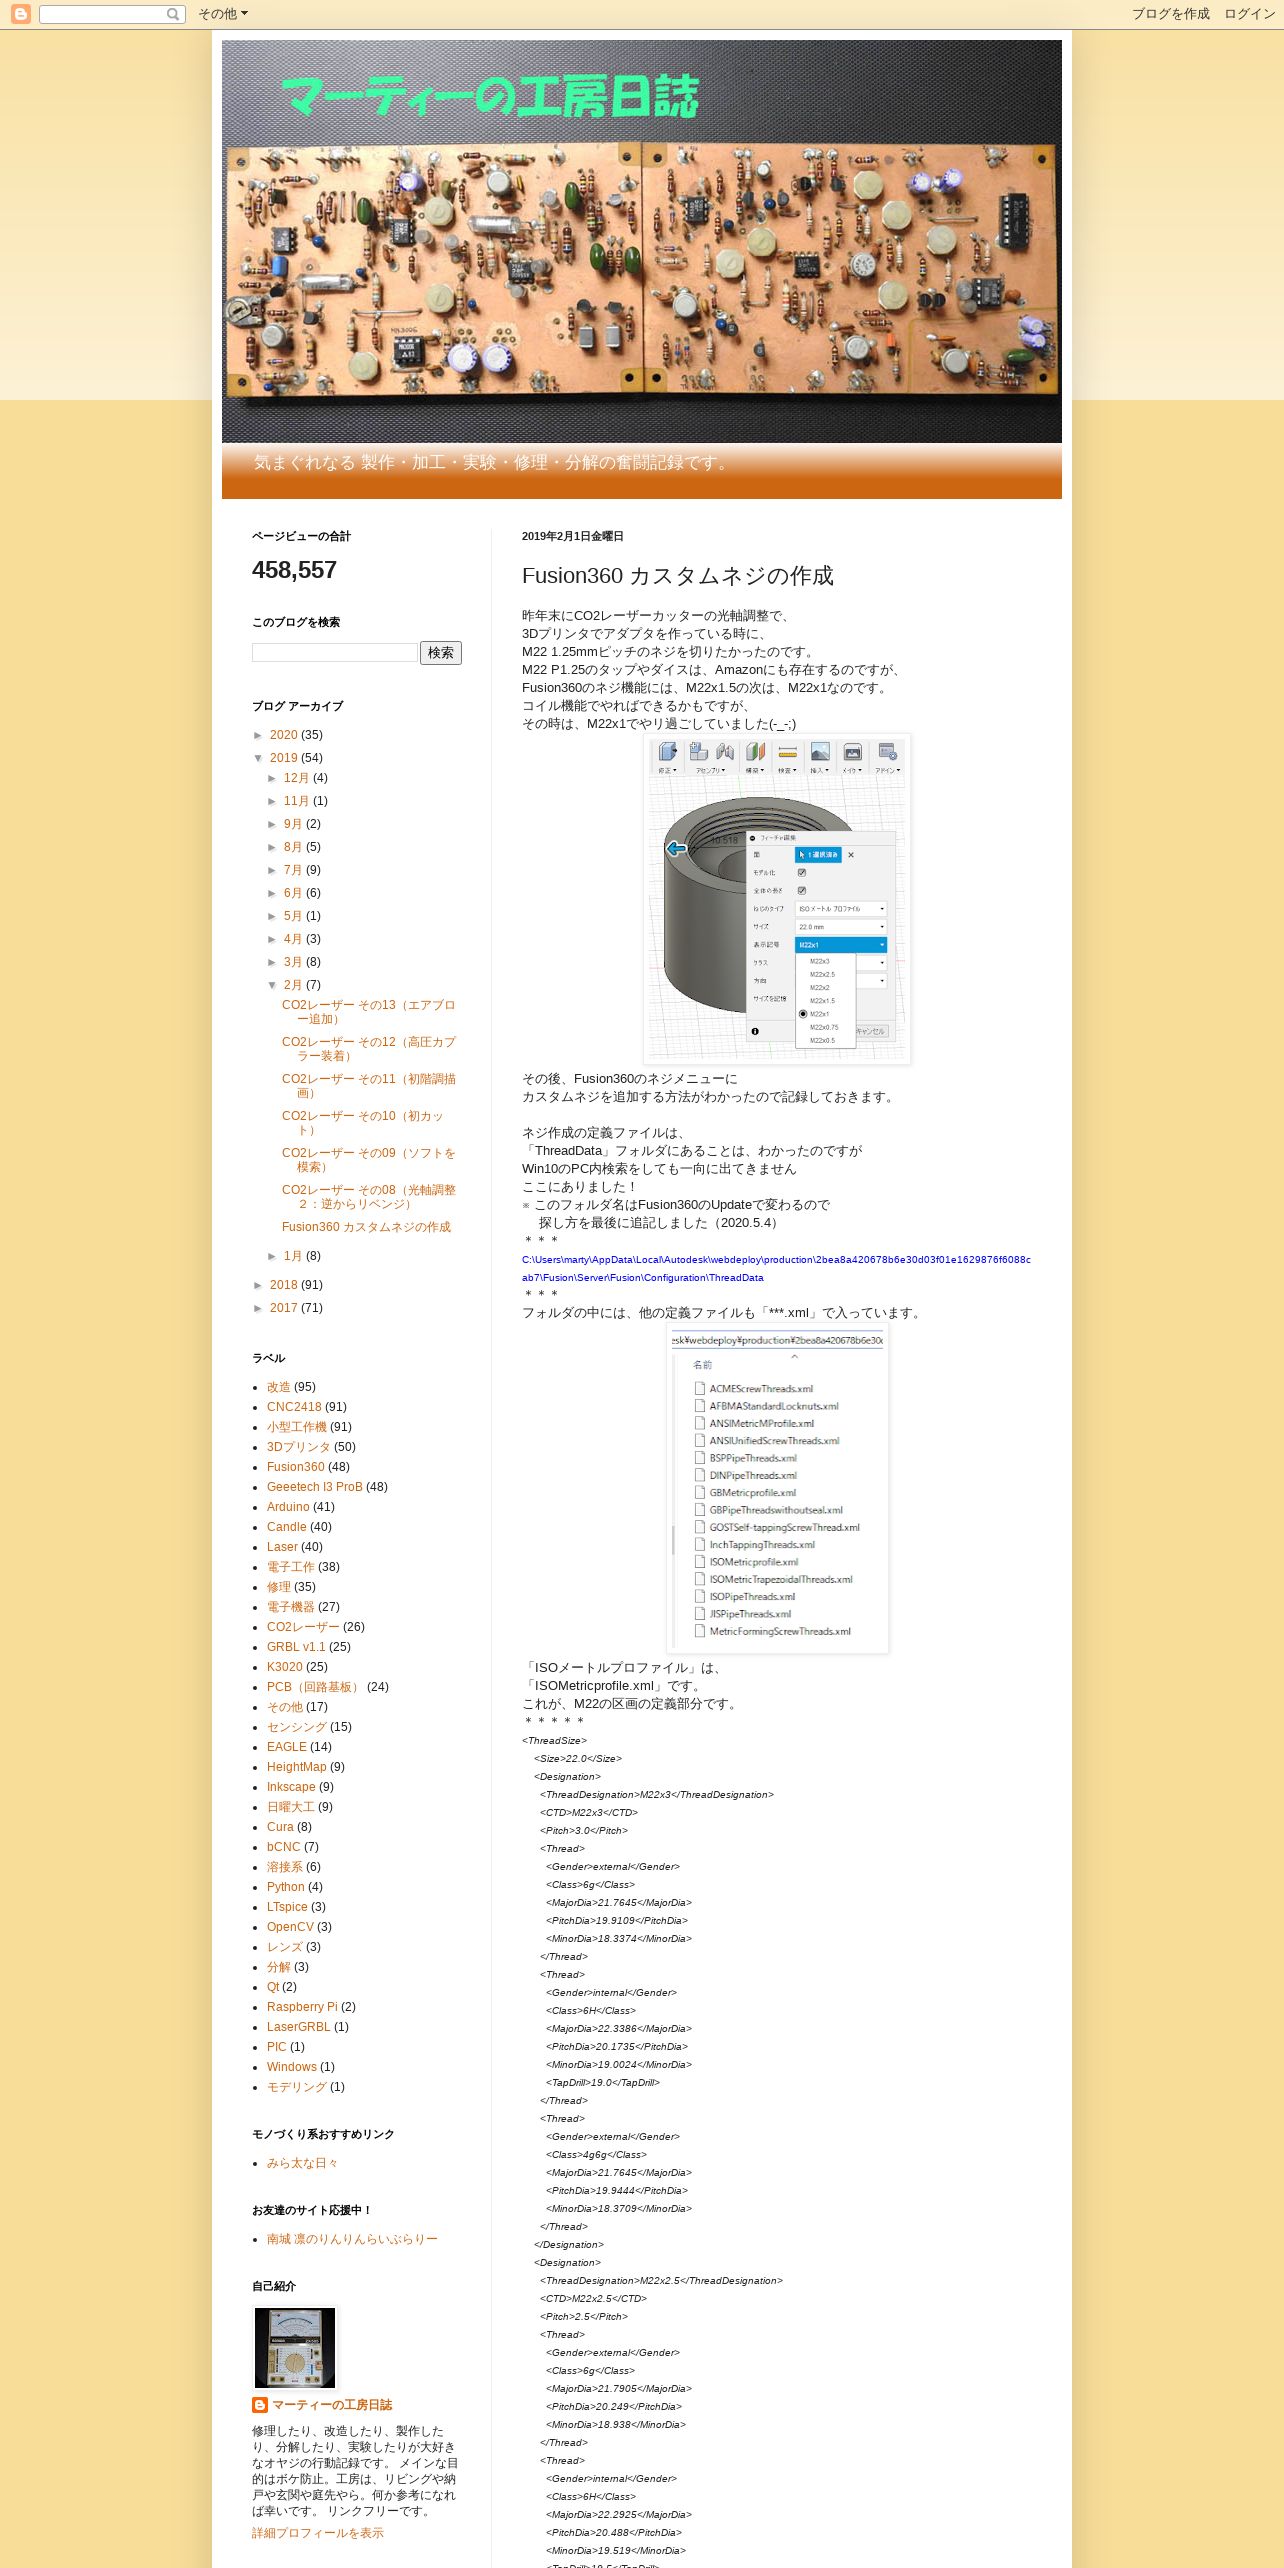Open post CO2レーザー その12（高圧カプラー装着）
This screenshot has height=2568, width=1284.
click(x=368, y=1049)
